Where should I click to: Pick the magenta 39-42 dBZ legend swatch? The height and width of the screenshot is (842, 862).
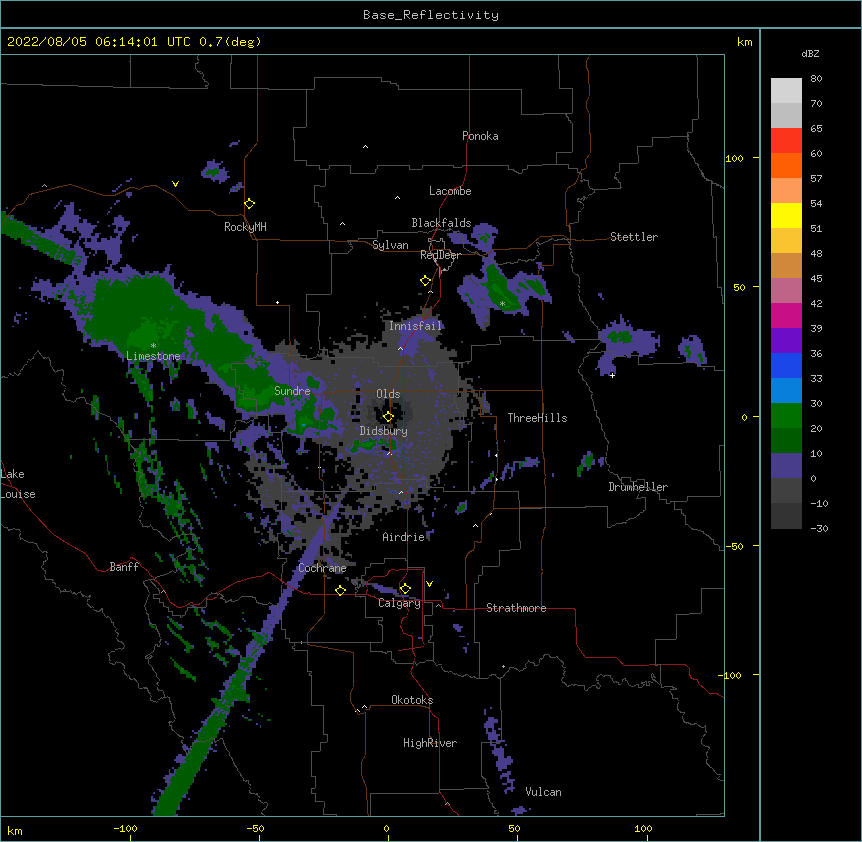coord(786,315)
